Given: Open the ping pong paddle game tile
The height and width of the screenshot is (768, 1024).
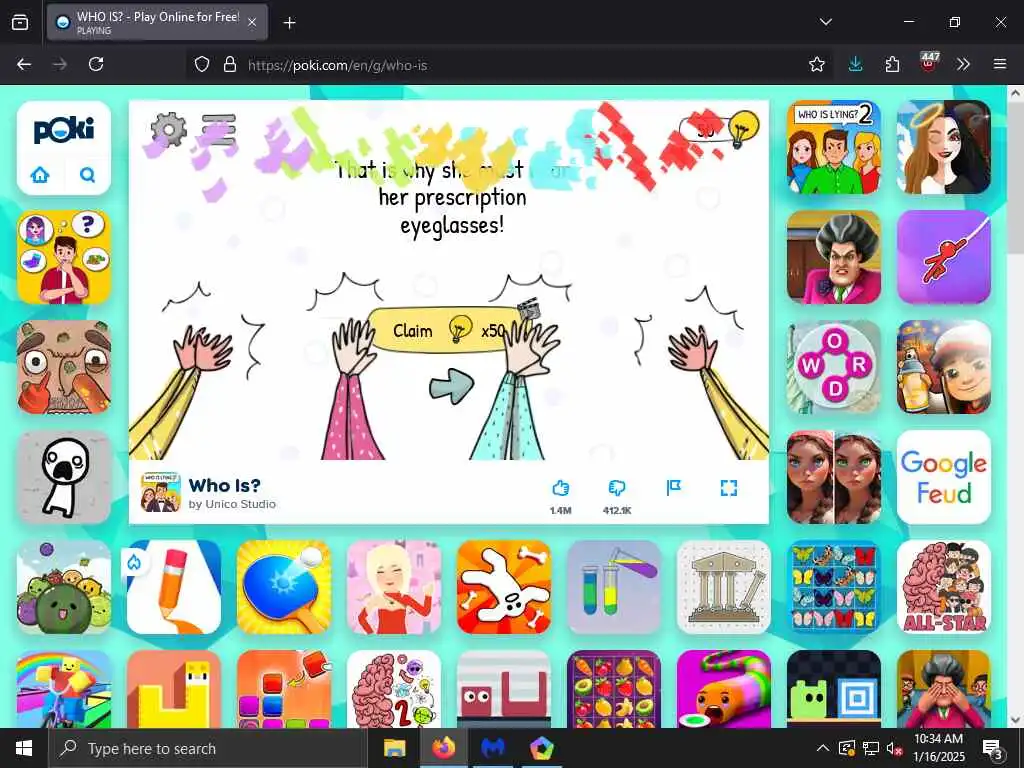Looking at the screenshot, I should 283,586.
